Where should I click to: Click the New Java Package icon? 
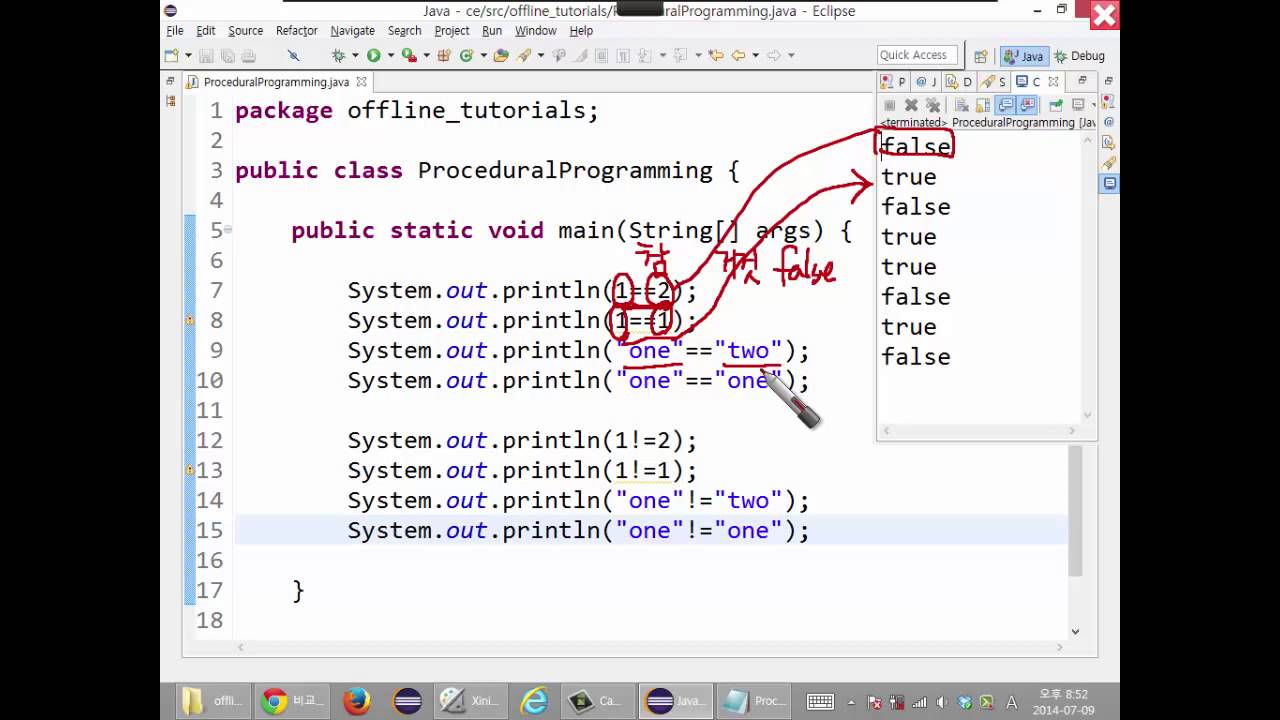(x=444, y=56)
